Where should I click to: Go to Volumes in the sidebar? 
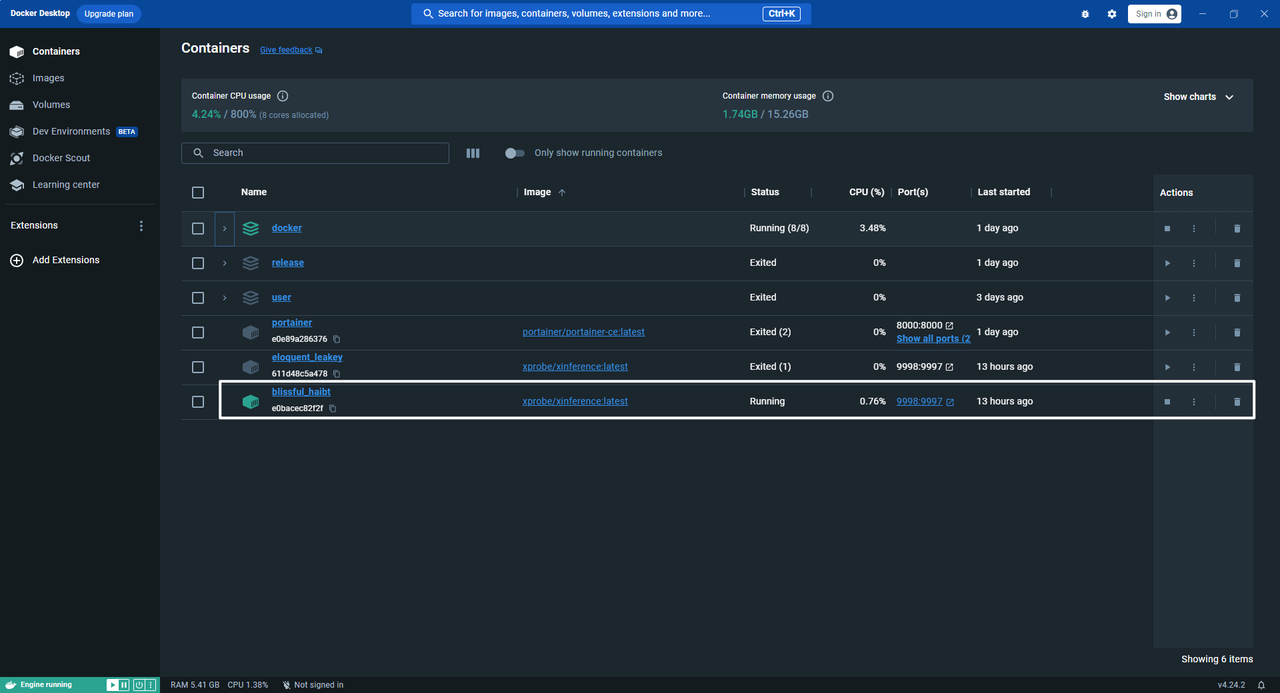pos(51,105)
